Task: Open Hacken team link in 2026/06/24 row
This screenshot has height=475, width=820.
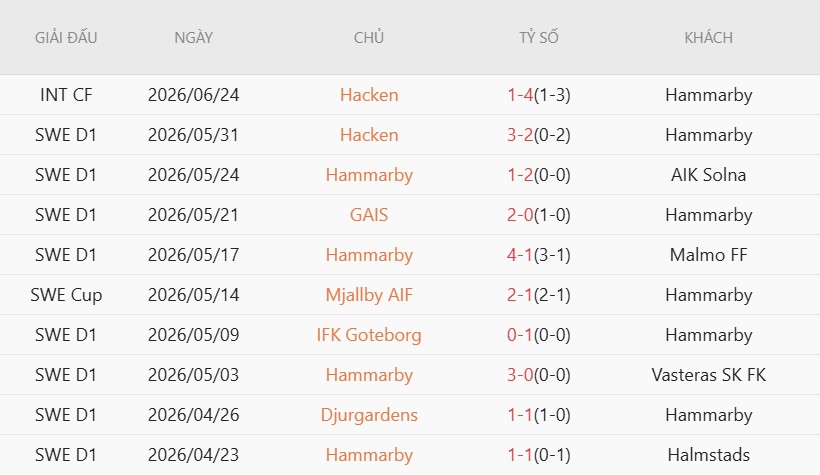Action: [x=369, y=95]
